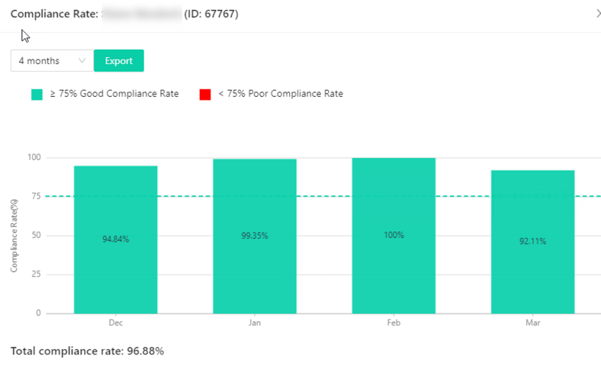The height and width of the screenshot is (366, 601).
Task: Click the Compliance Rate(%) axis title
Action: point(14,236)
